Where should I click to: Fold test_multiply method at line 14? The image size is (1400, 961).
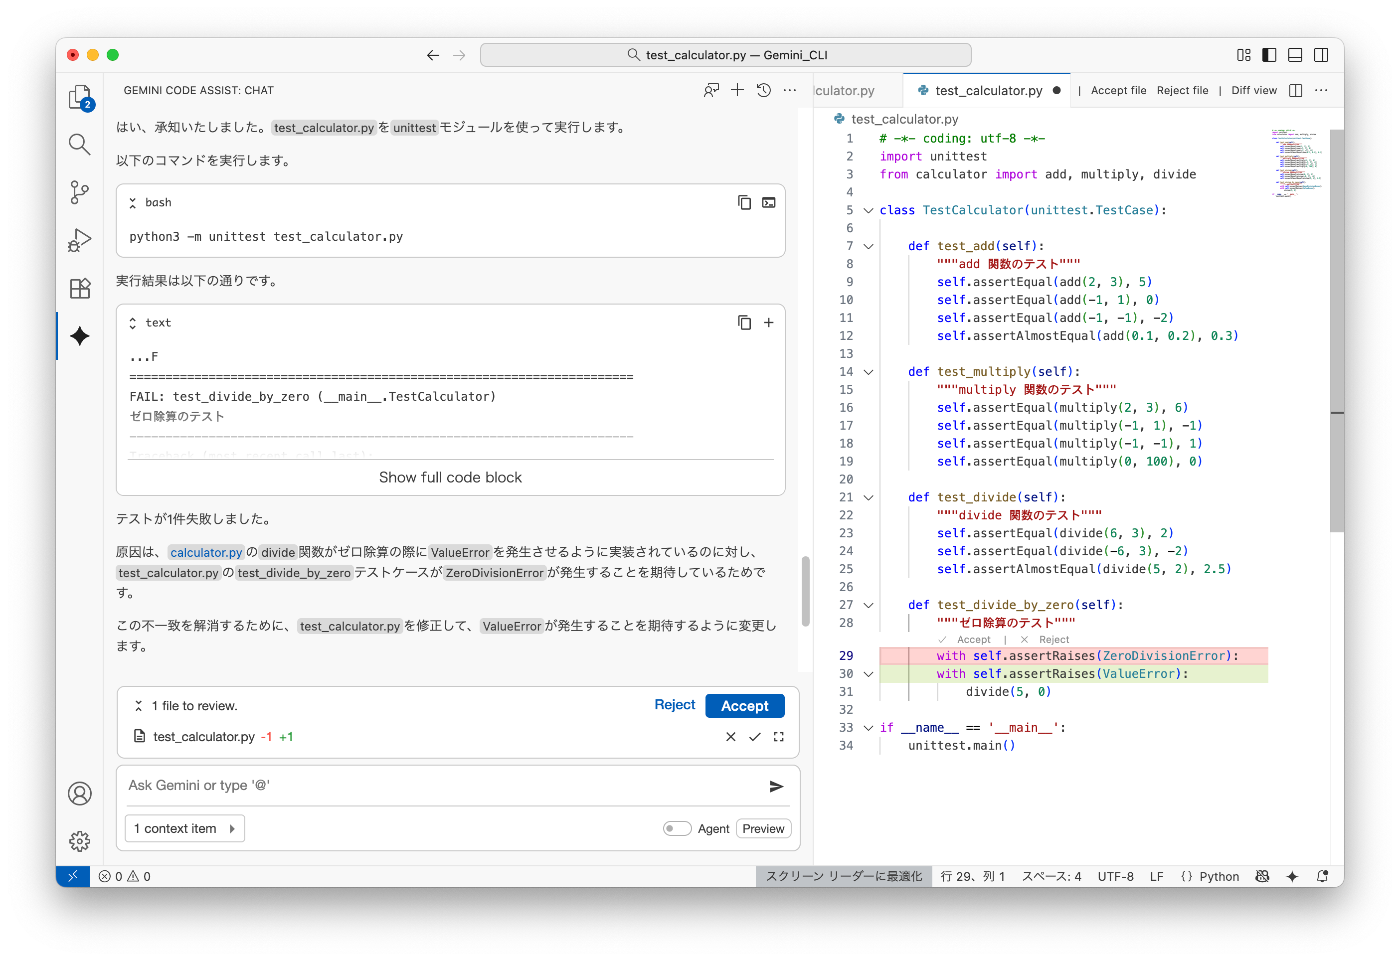[868, 372]
